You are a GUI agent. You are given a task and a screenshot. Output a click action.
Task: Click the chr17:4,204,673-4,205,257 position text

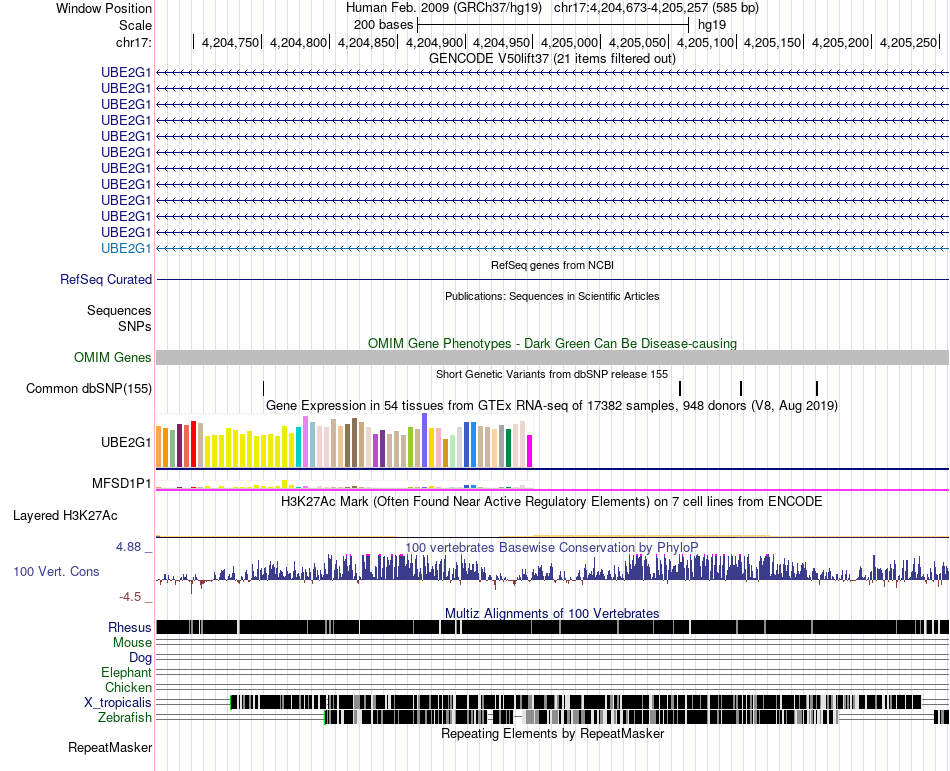656,8
